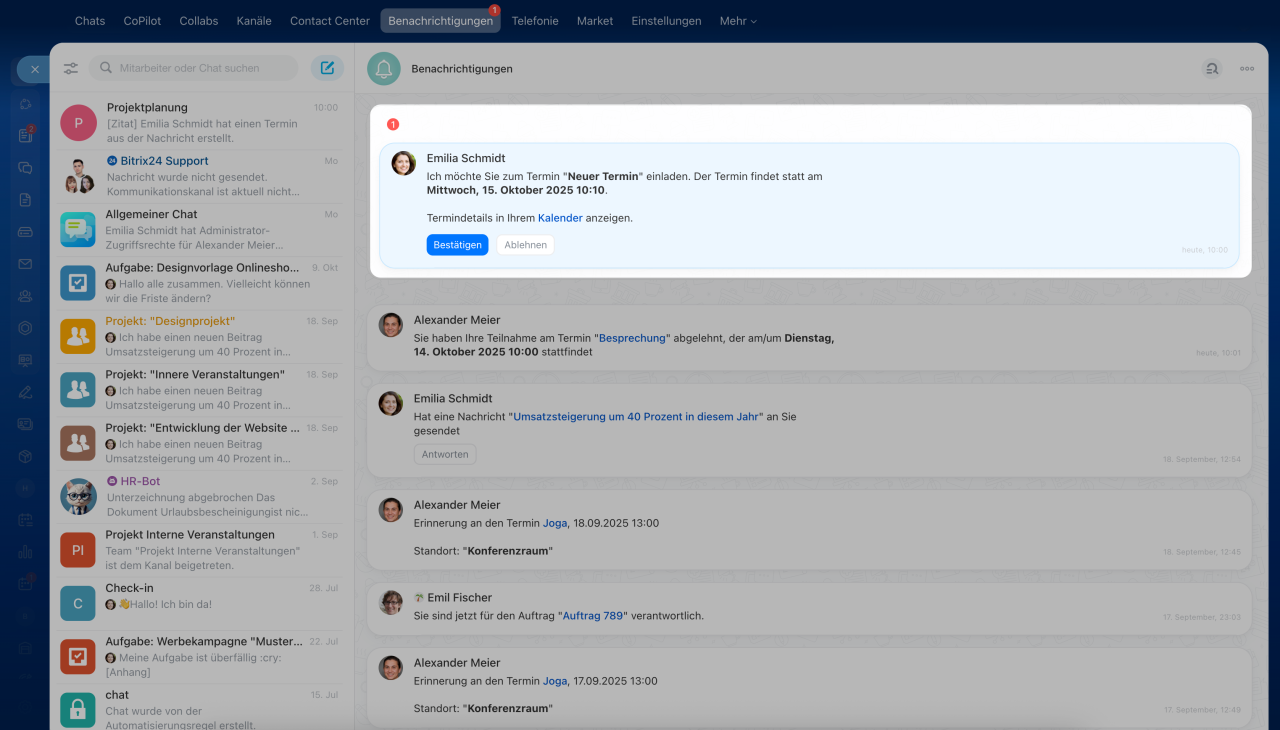Open the "Auftrag 789" order link
Viewport: 1280px width, 730px height.
(593, 616)
